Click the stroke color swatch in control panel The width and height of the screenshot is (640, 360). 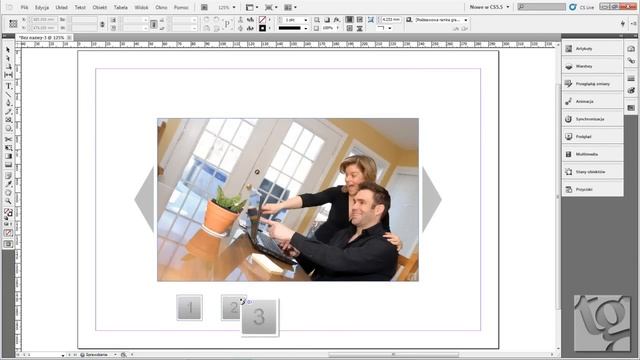[x=262, y=28]
